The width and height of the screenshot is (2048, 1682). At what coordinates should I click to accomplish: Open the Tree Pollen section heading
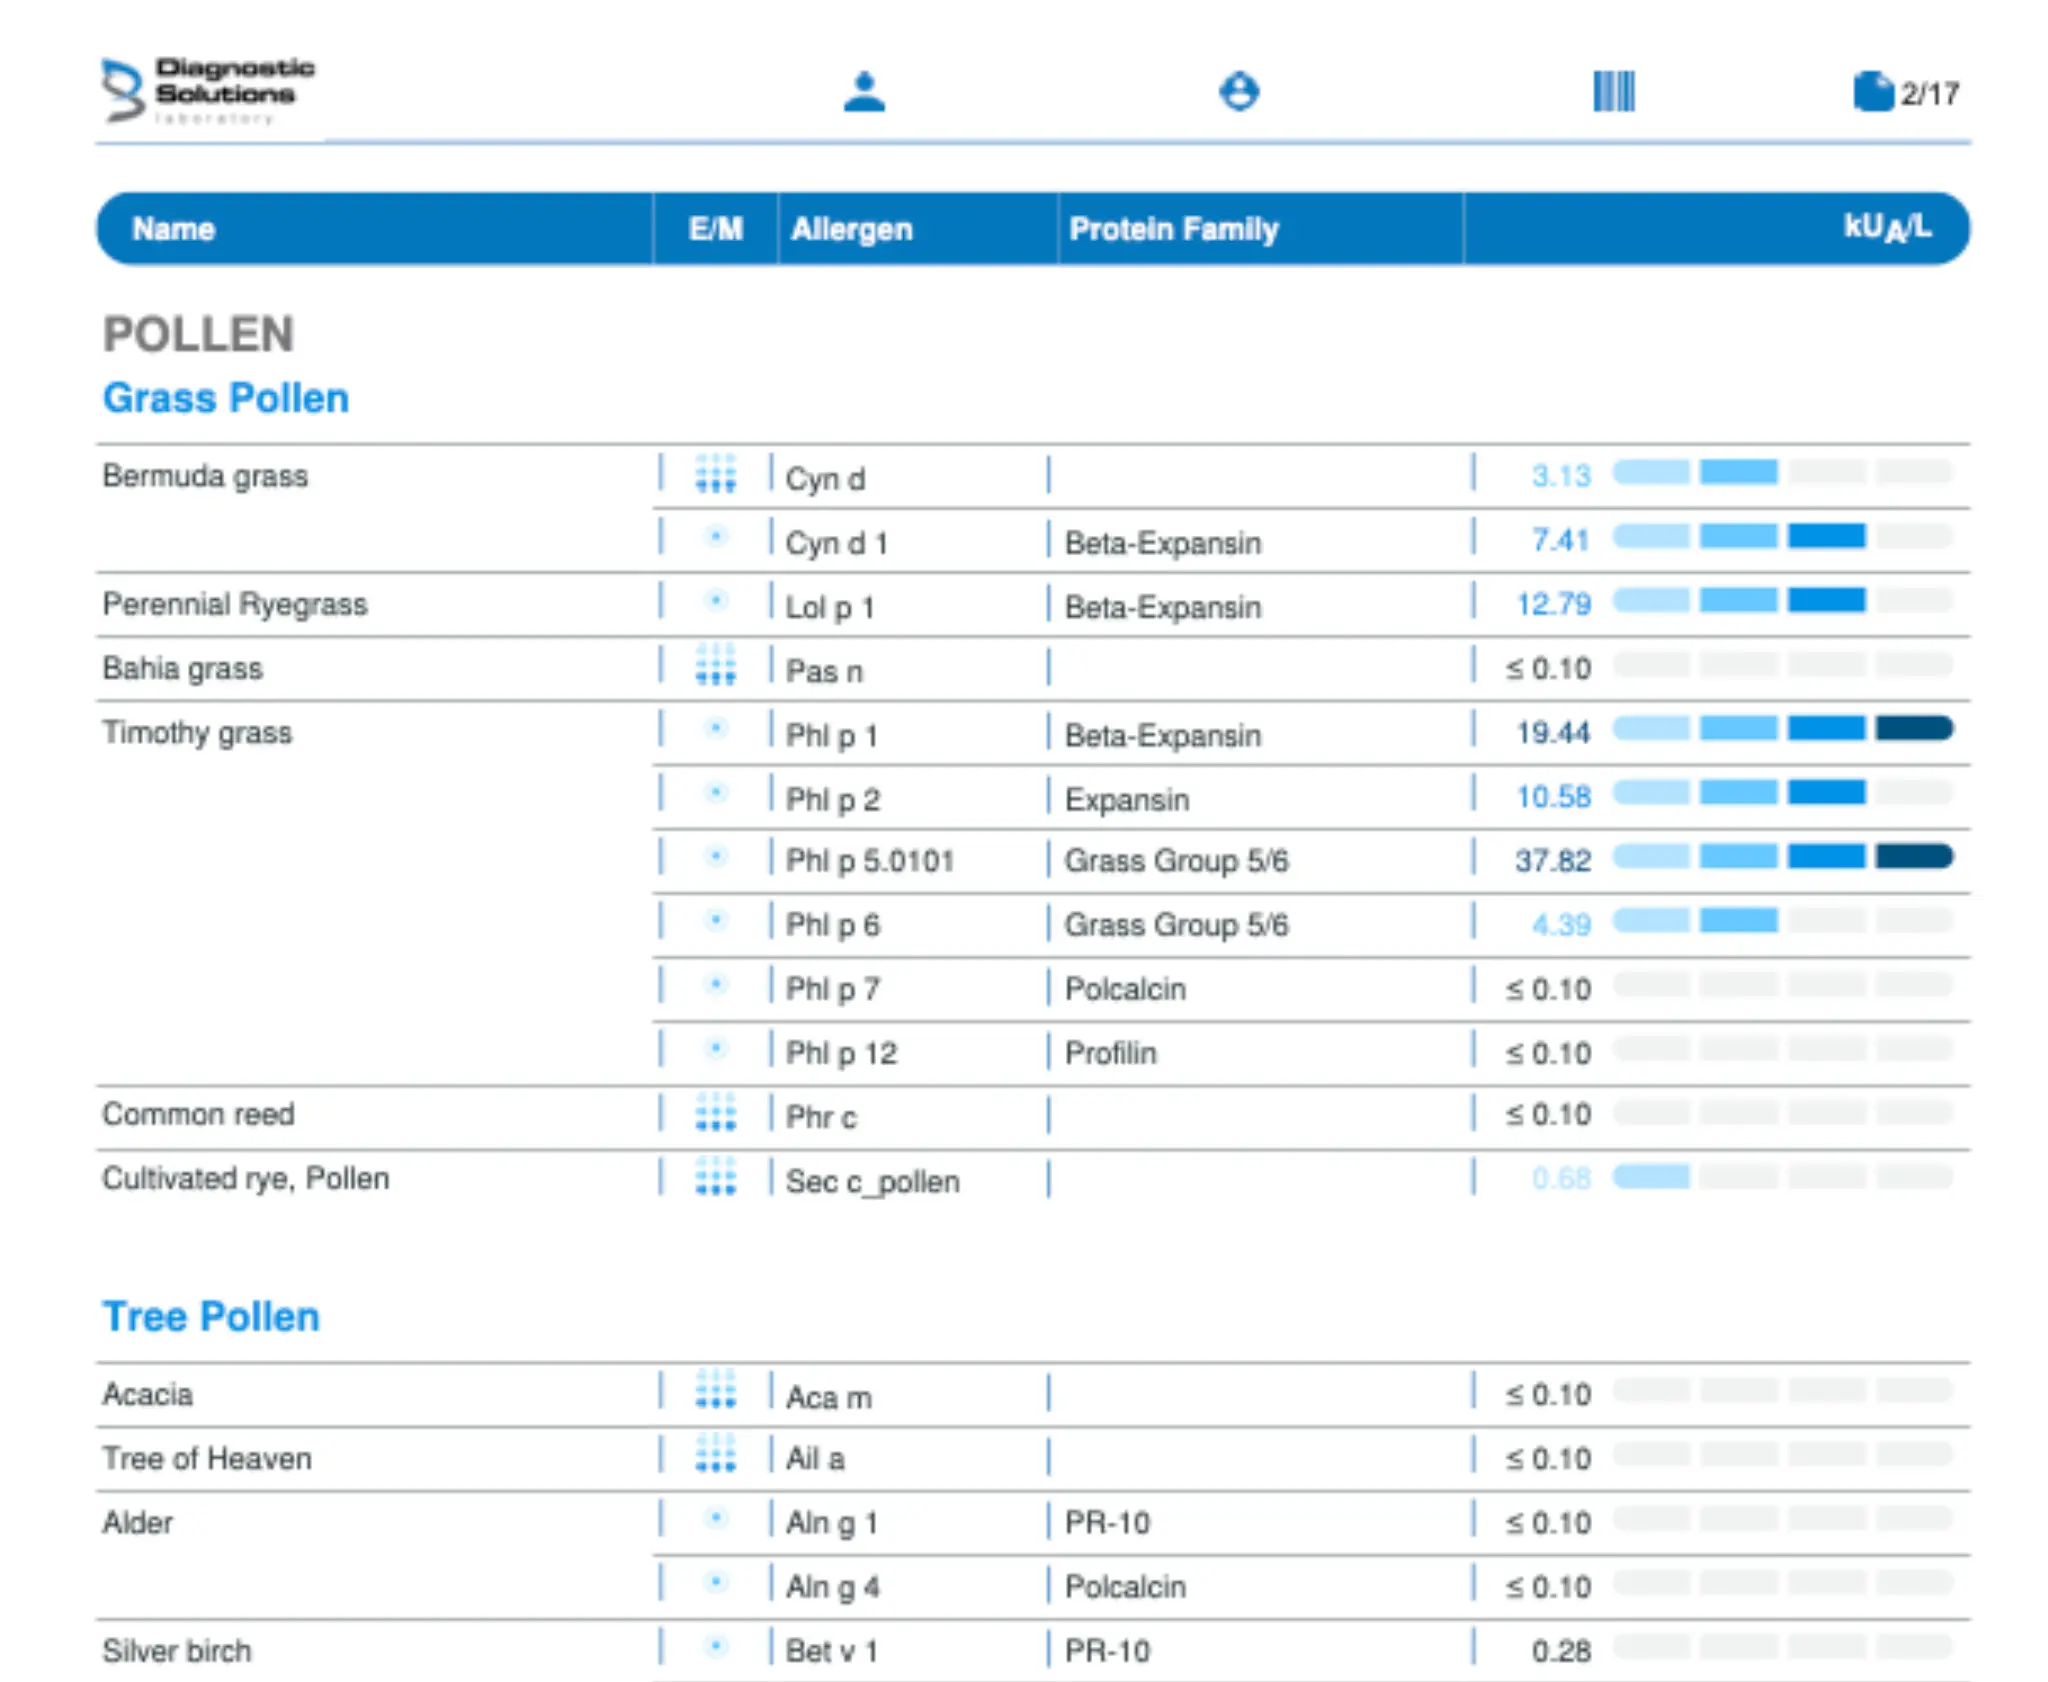pyautogui.click(x=211, y=1316)
